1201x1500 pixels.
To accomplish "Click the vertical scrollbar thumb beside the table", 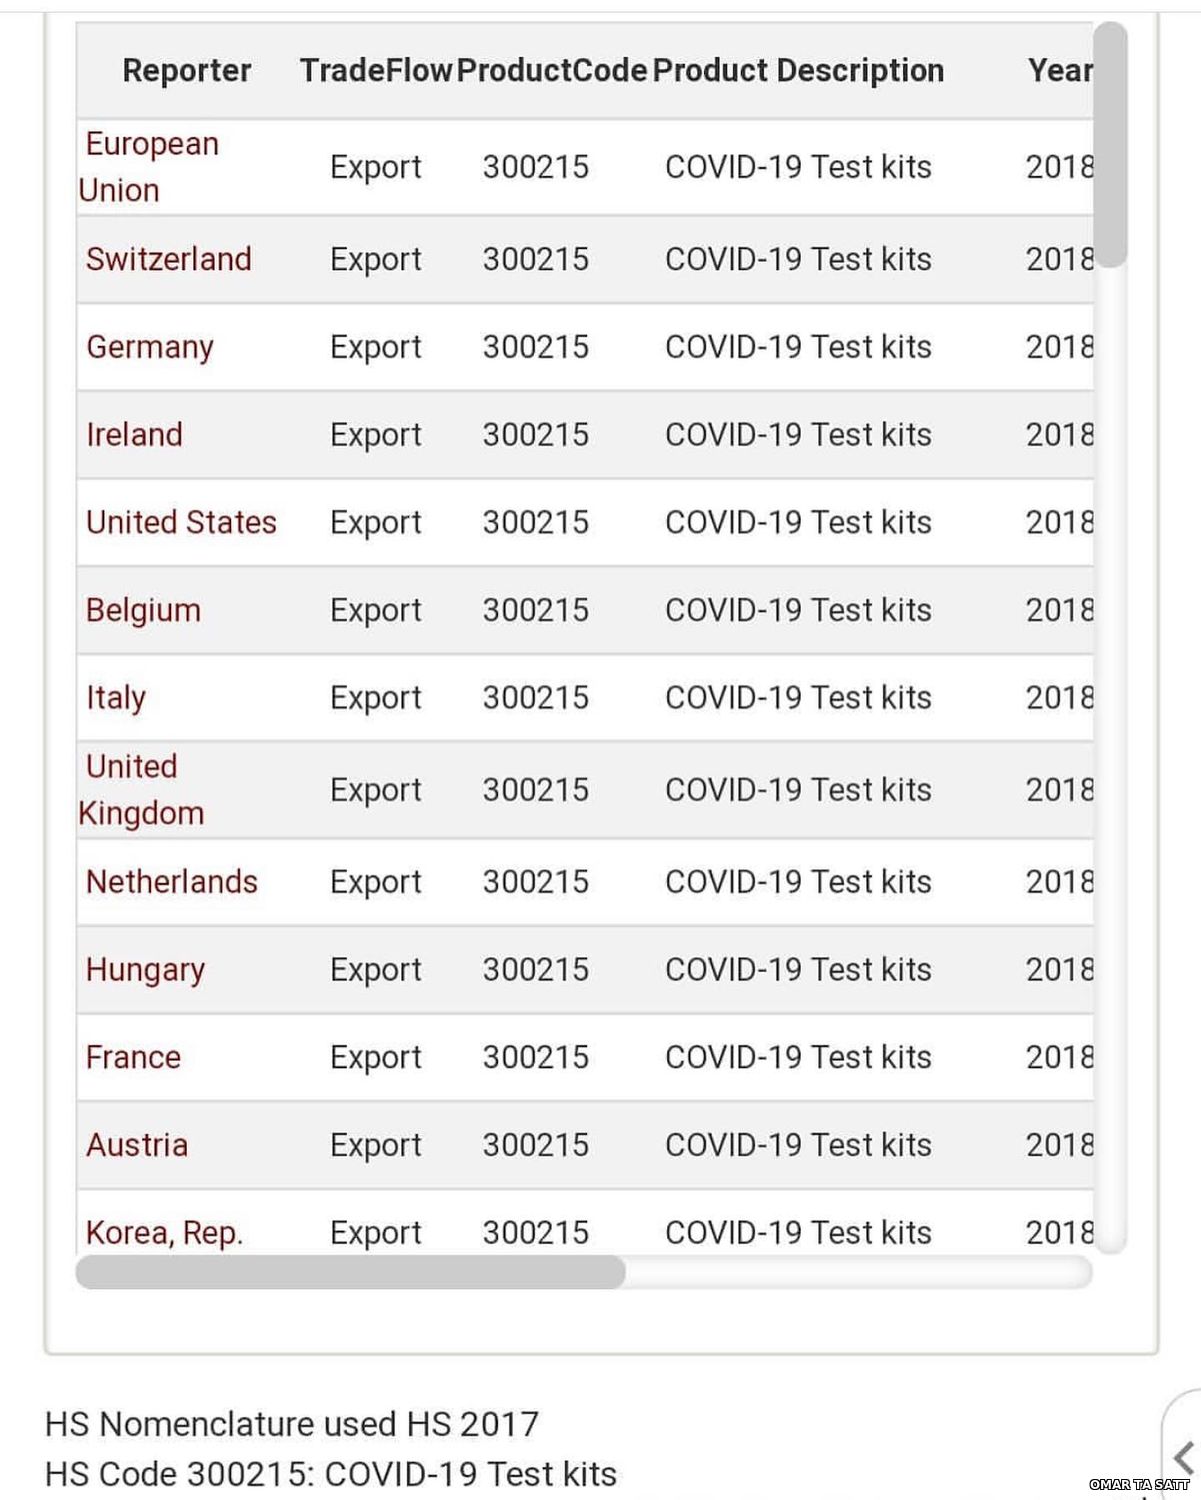I will (1110, 145).
